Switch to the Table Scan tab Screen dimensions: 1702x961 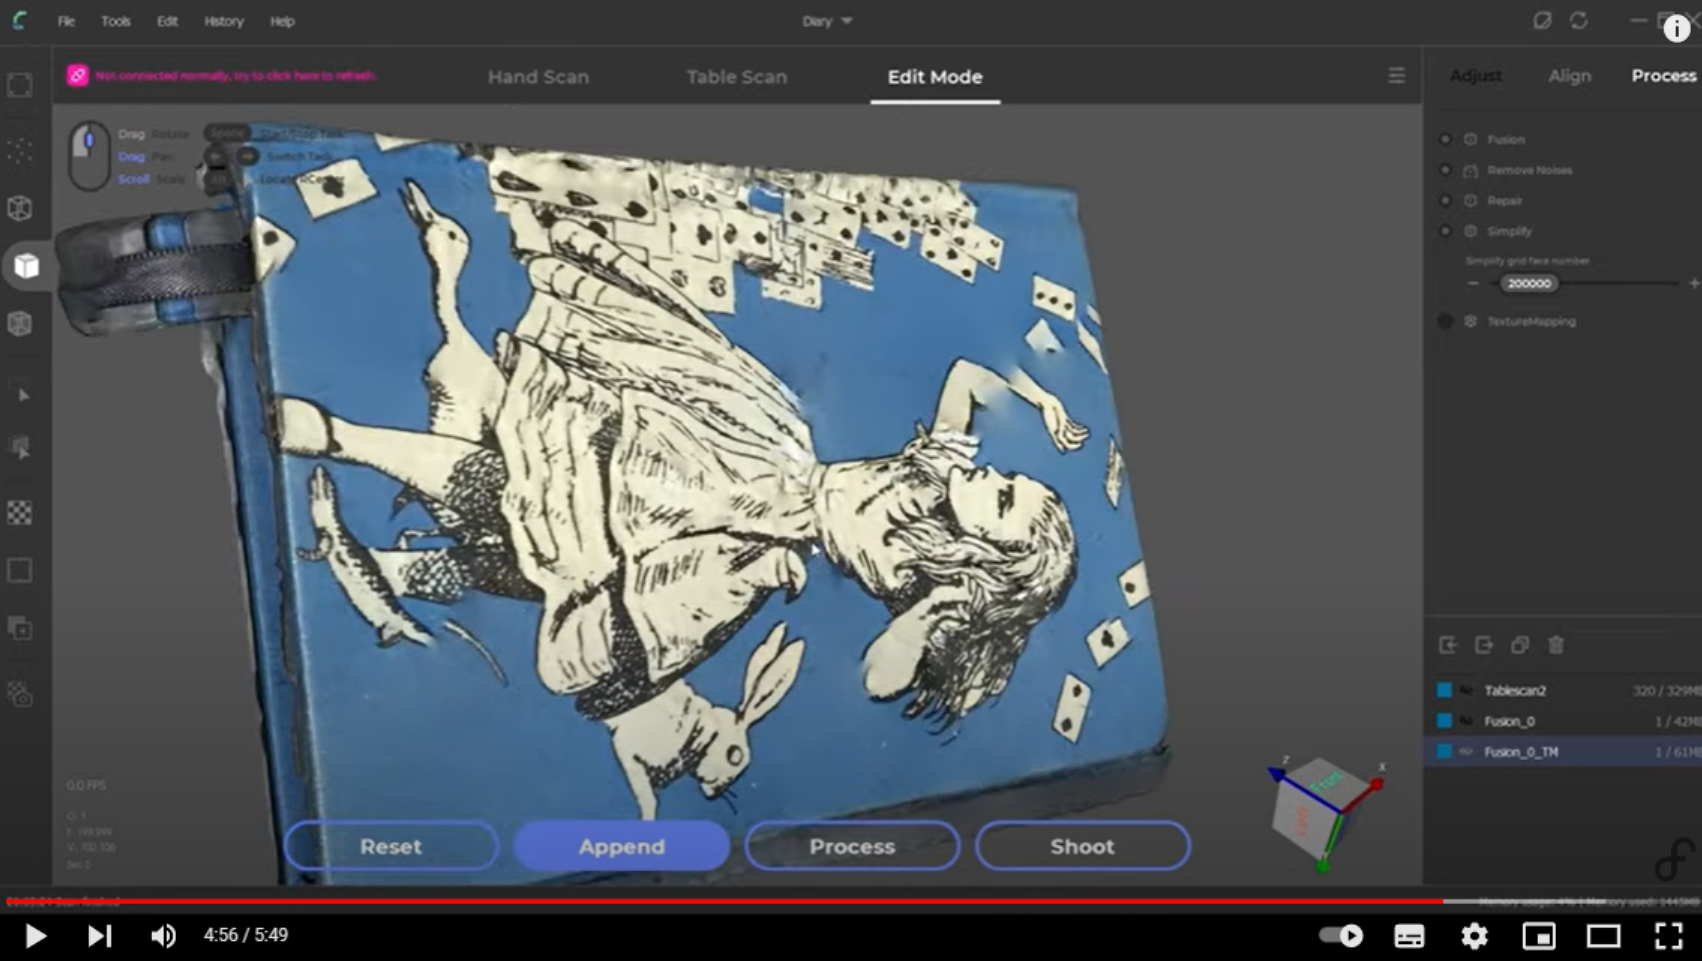click(736, 76)
